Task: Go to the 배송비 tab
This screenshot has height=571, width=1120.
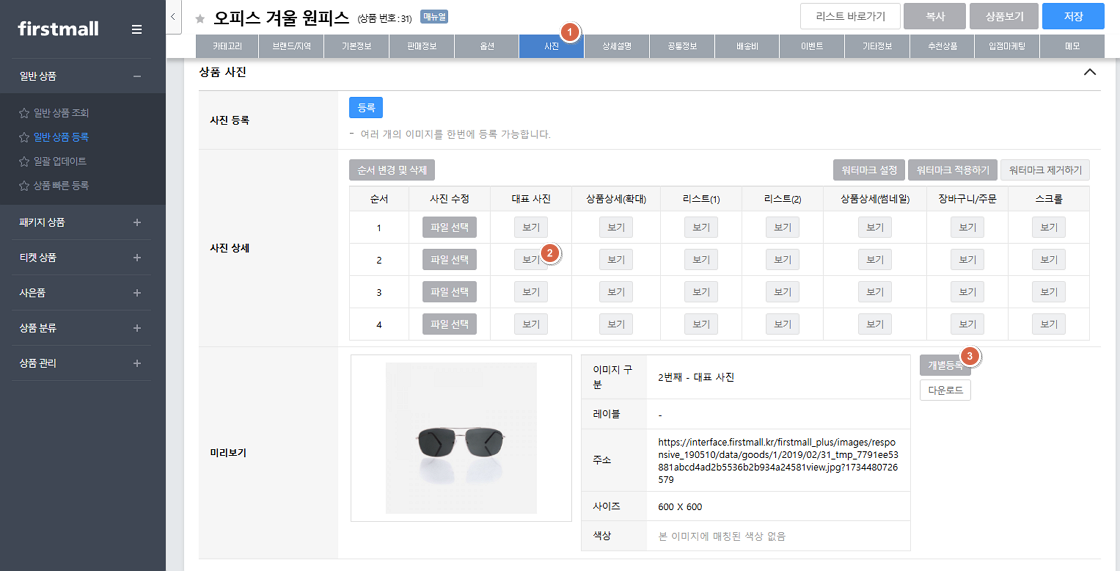Action: tap(747, 46)
